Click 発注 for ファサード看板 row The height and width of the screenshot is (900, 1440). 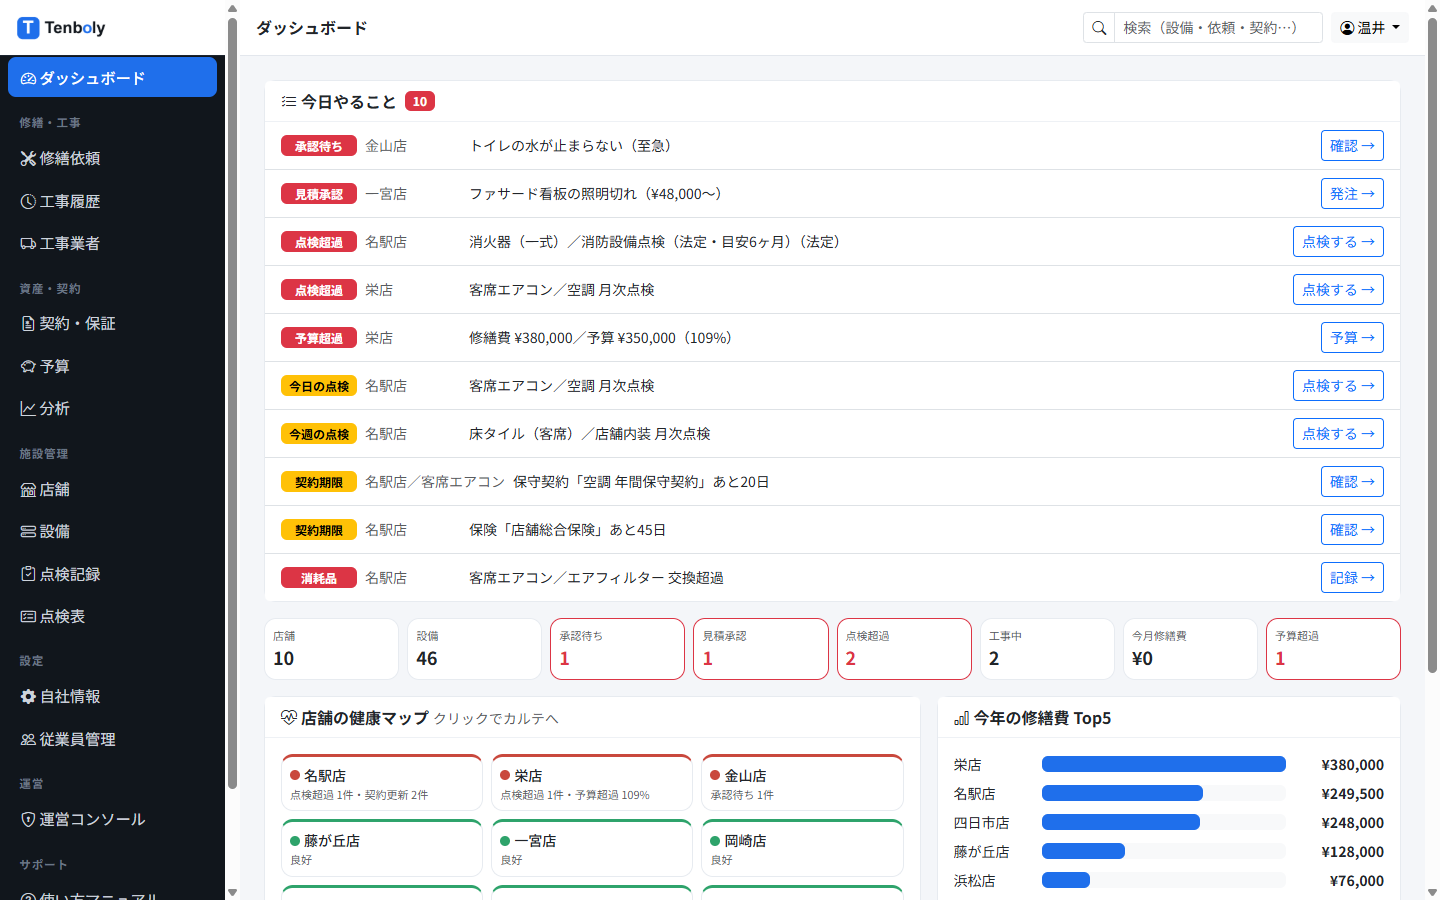(1352, 193)
